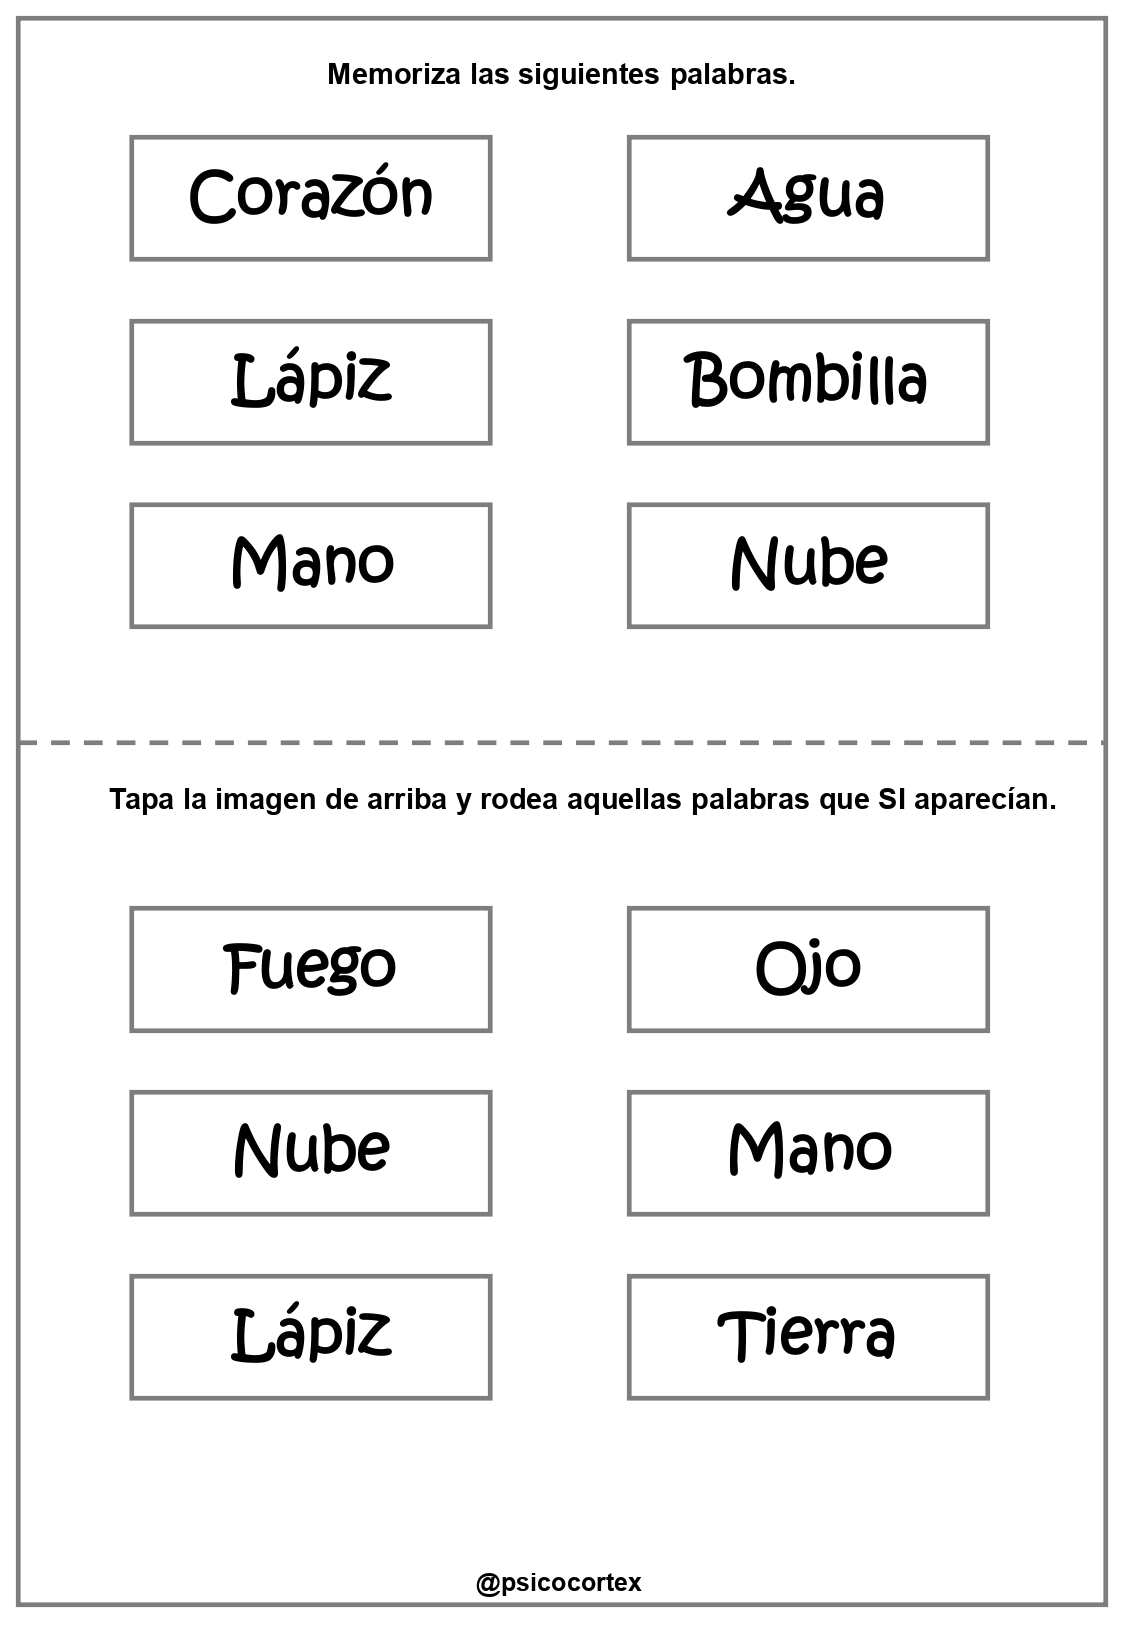This screenshot has width=1125, height=1625.
Task: Click the 'Tapa la imagen de arriba' instruction
Action: (x=582, y=800)
